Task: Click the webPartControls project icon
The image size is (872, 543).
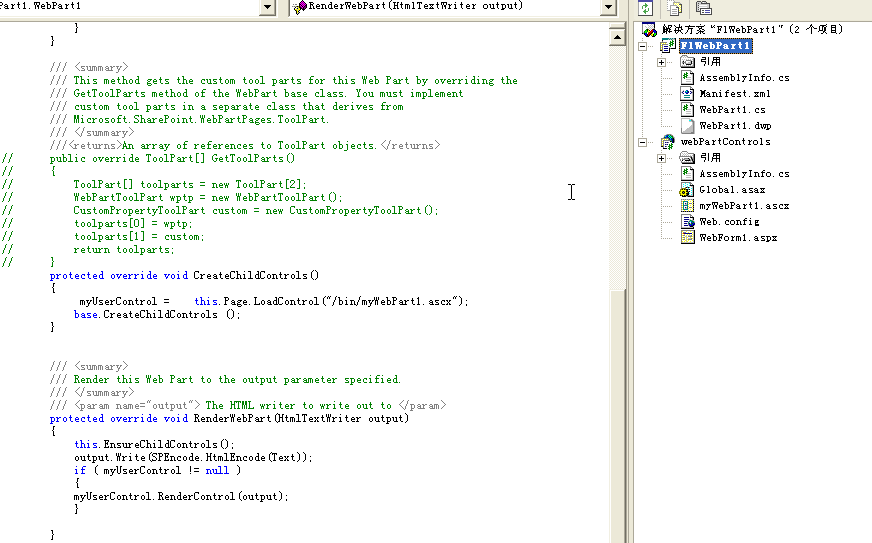Action: pos(667,142)
